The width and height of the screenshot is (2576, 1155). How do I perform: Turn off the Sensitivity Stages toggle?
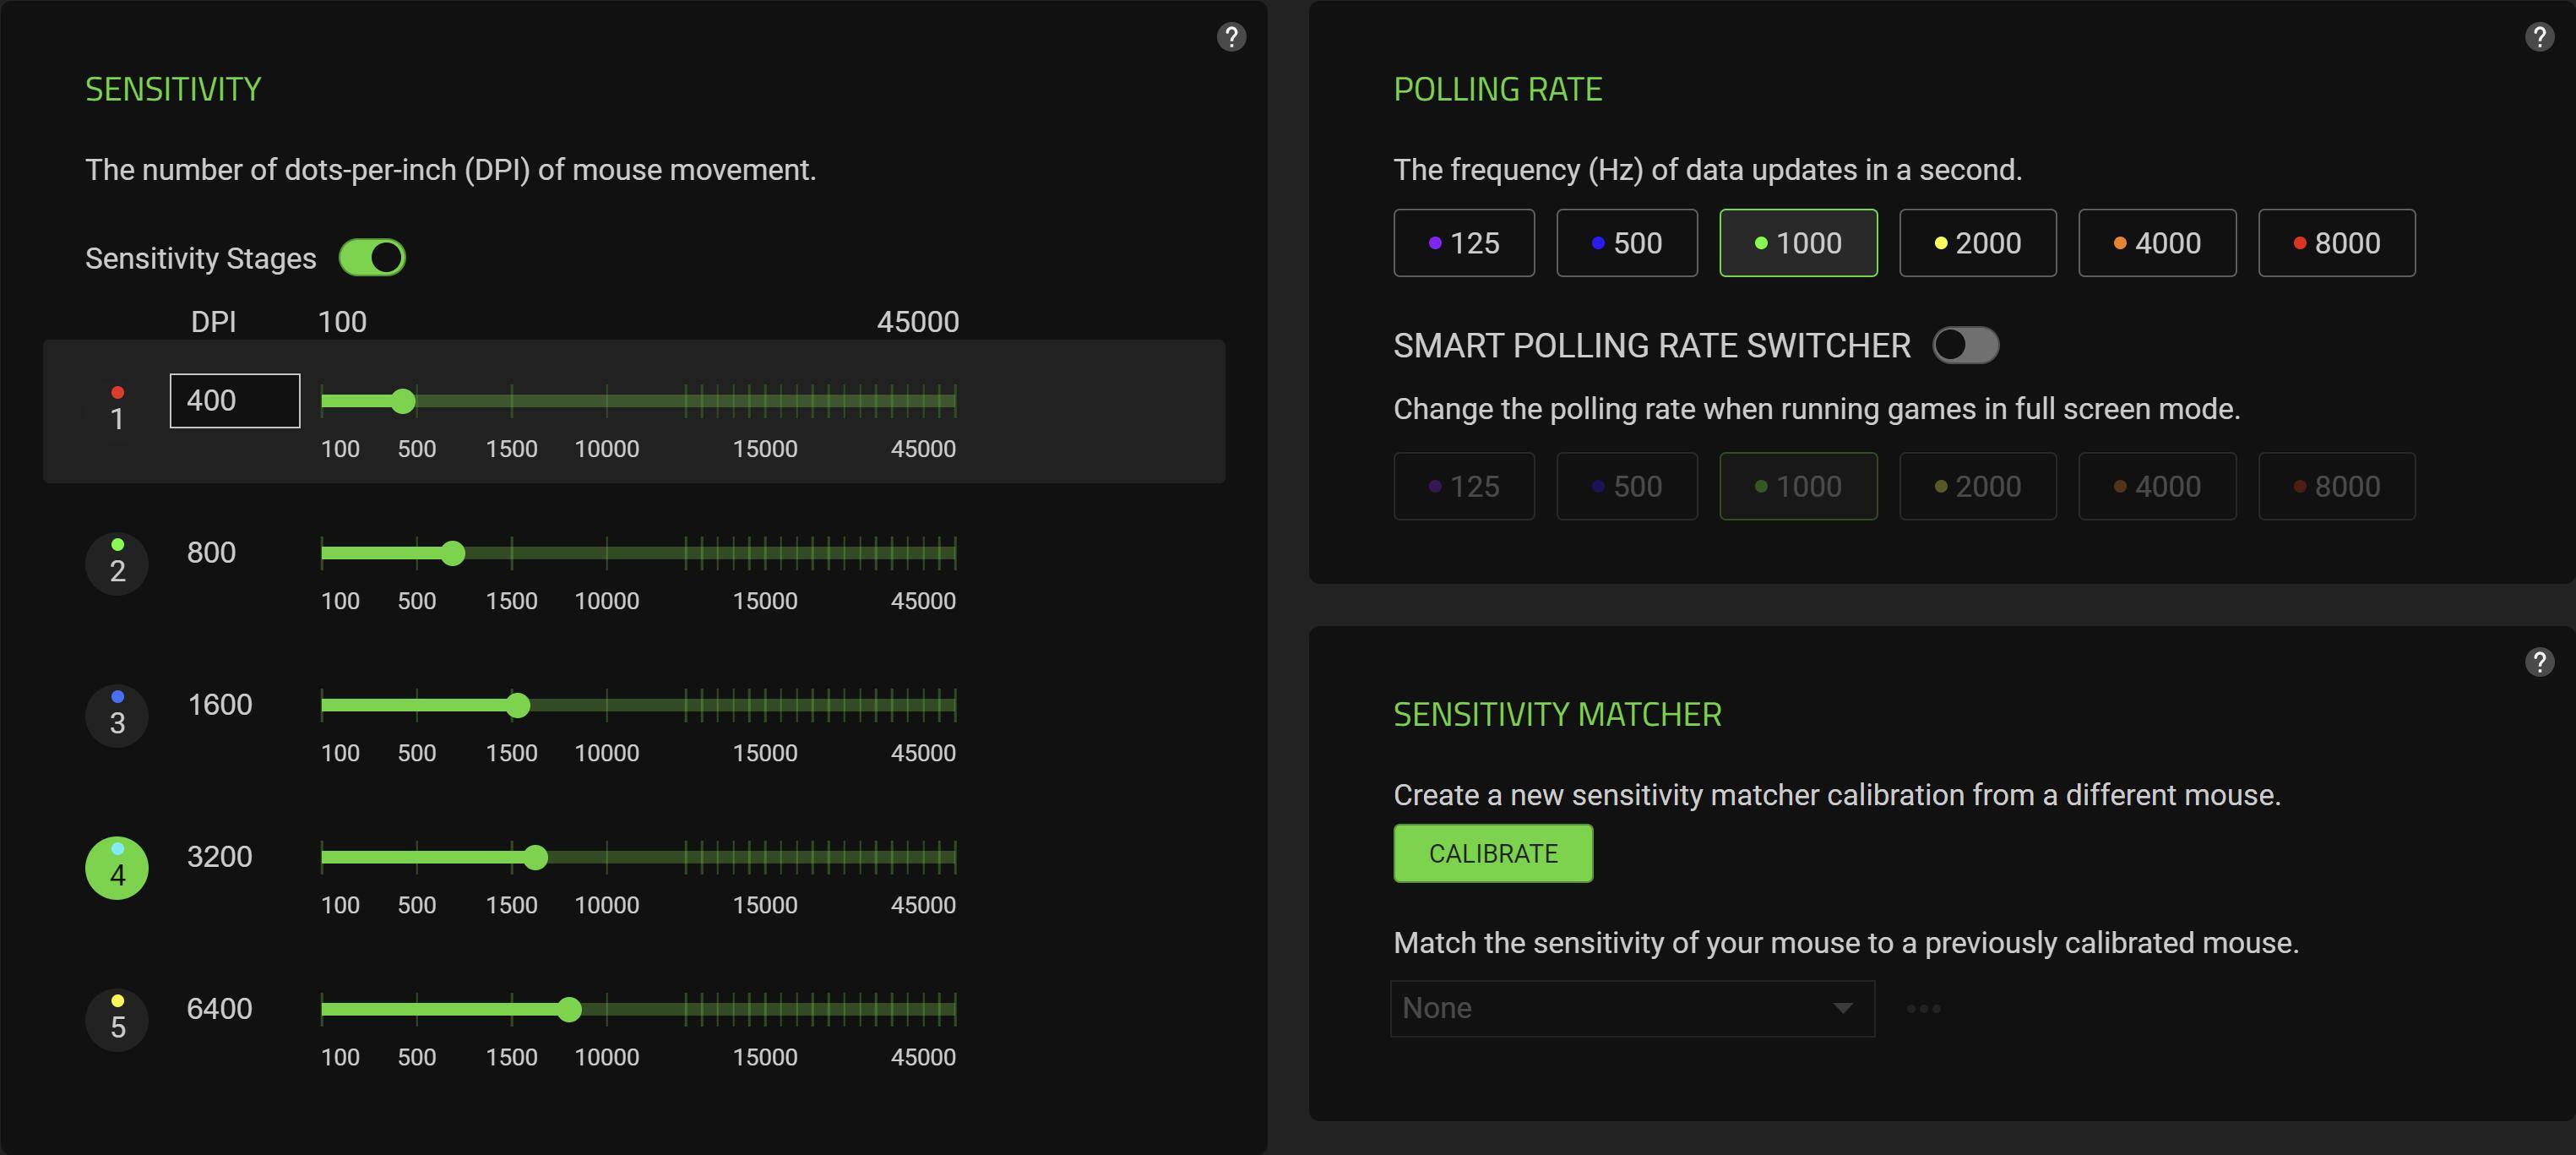[372, 257]
